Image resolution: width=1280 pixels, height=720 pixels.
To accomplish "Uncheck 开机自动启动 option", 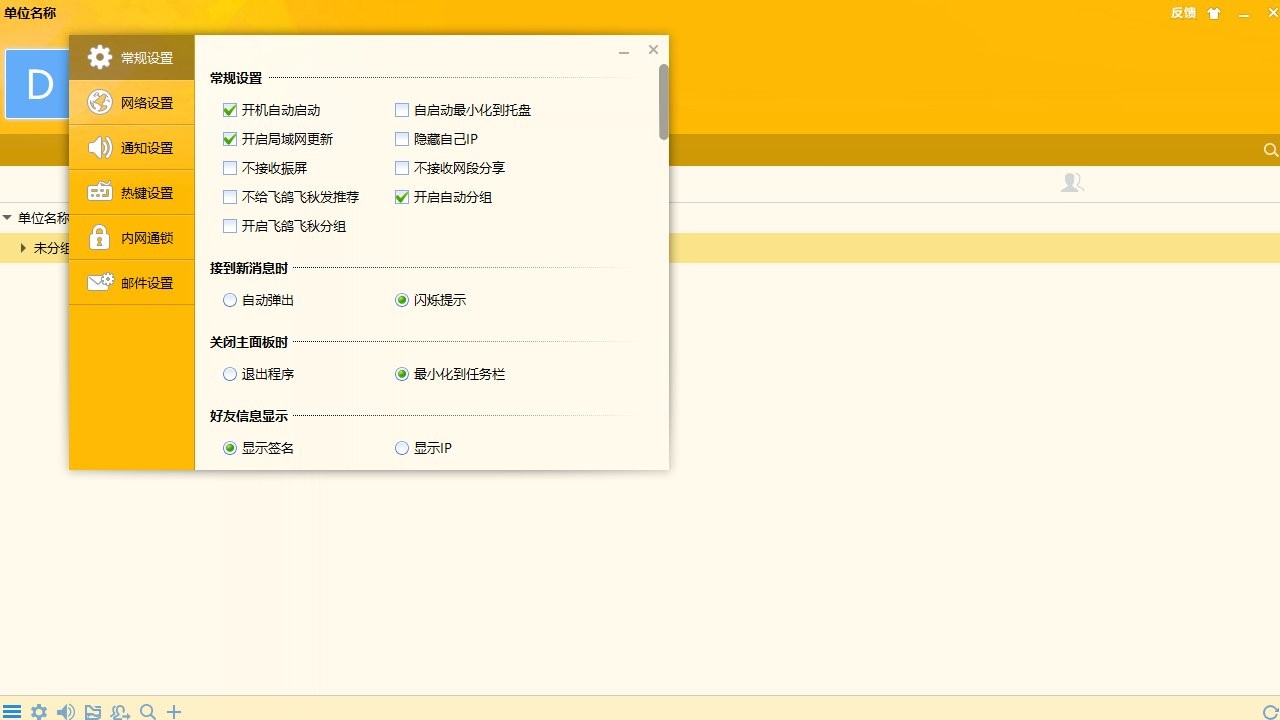I will coord(229,110).
